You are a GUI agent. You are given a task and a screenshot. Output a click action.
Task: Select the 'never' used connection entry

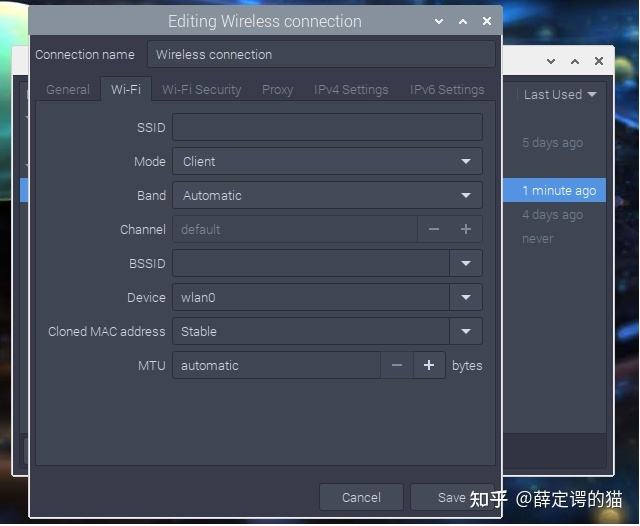tap(538, 238)
